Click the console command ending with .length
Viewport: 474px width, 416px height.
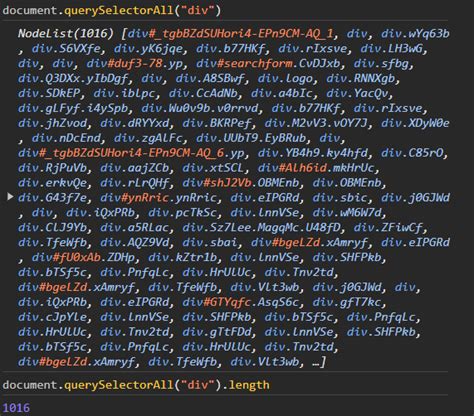136,385
